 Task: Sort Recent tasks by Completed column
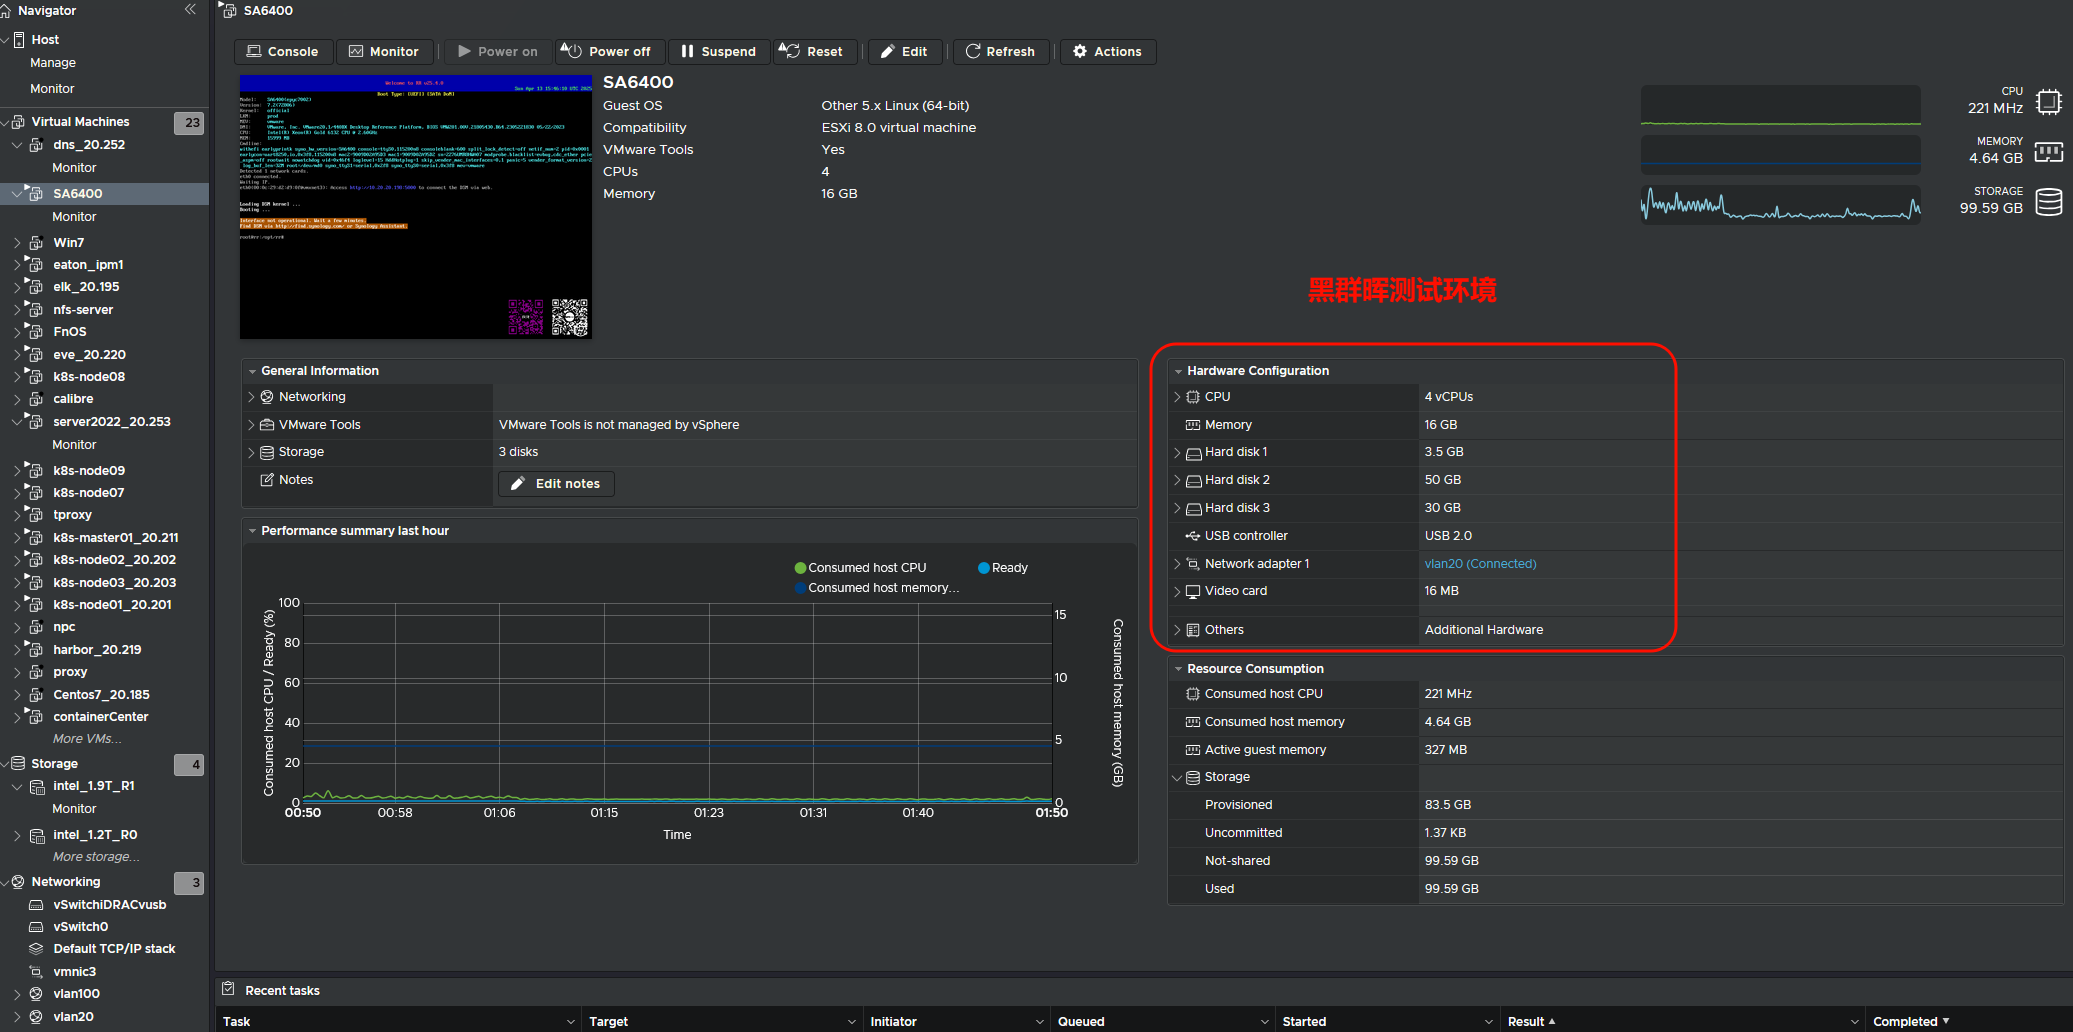(x=1969, y=1021)
